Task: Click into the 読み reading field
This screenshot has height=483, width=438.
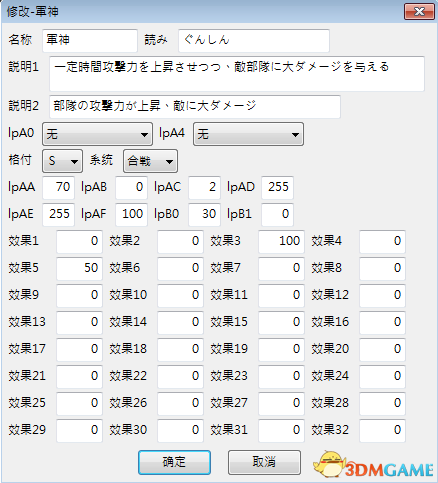Action: (x=254, y=41)
